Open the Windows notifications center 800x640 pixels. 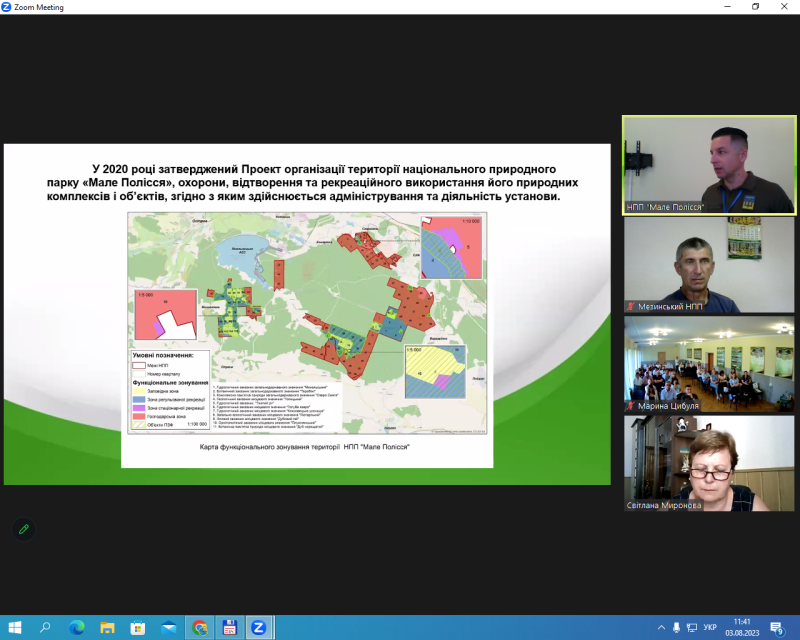777,627
